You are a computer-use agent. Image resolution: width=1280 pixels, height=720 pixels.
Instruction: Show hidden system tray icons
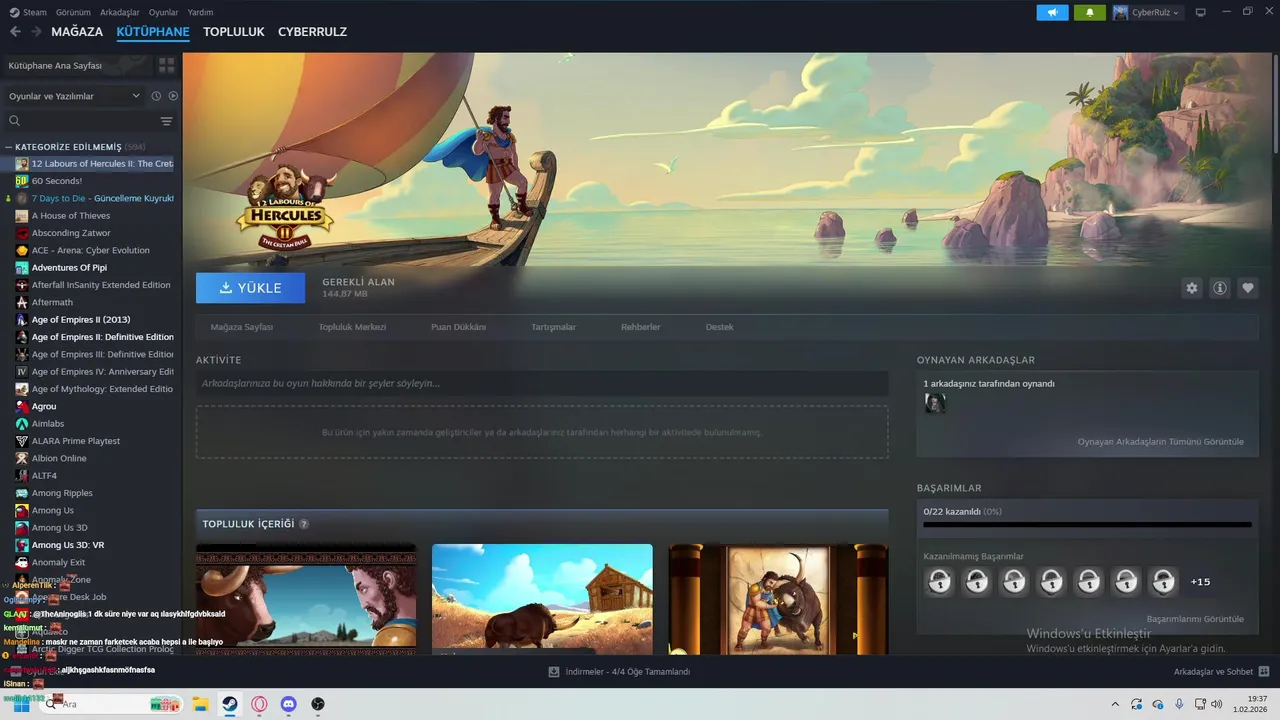1115,704
